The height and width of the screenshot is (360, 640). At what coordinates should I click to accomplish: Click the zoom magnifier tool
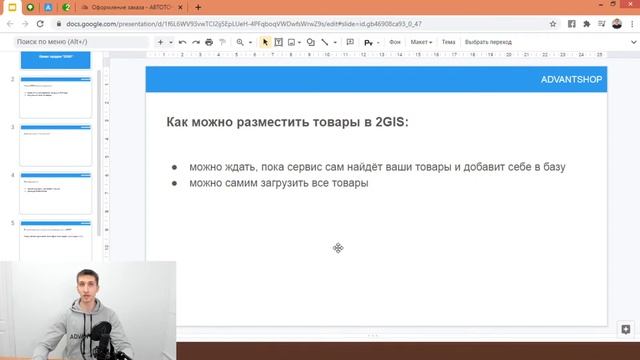240,42
